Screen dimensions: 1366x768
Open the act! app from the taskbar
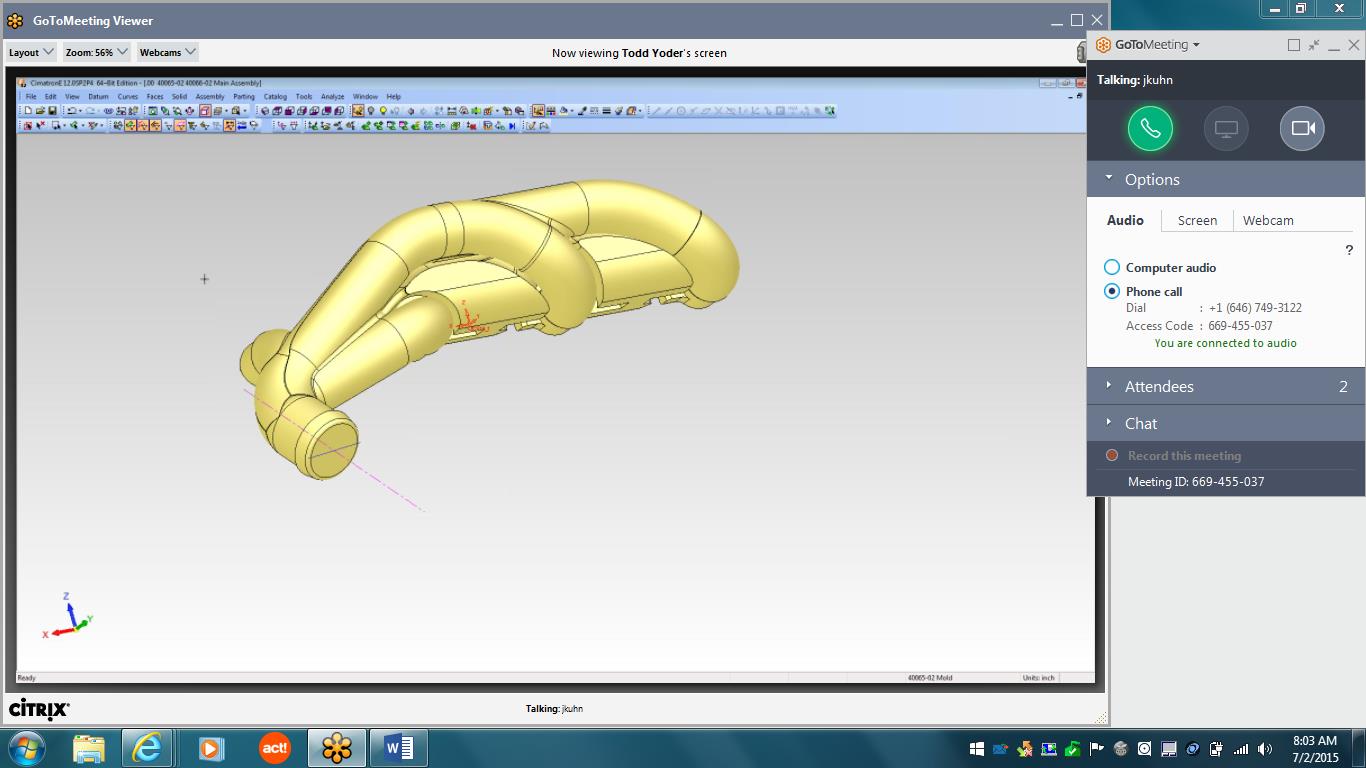pyautogui.click(x=274, y=748)
